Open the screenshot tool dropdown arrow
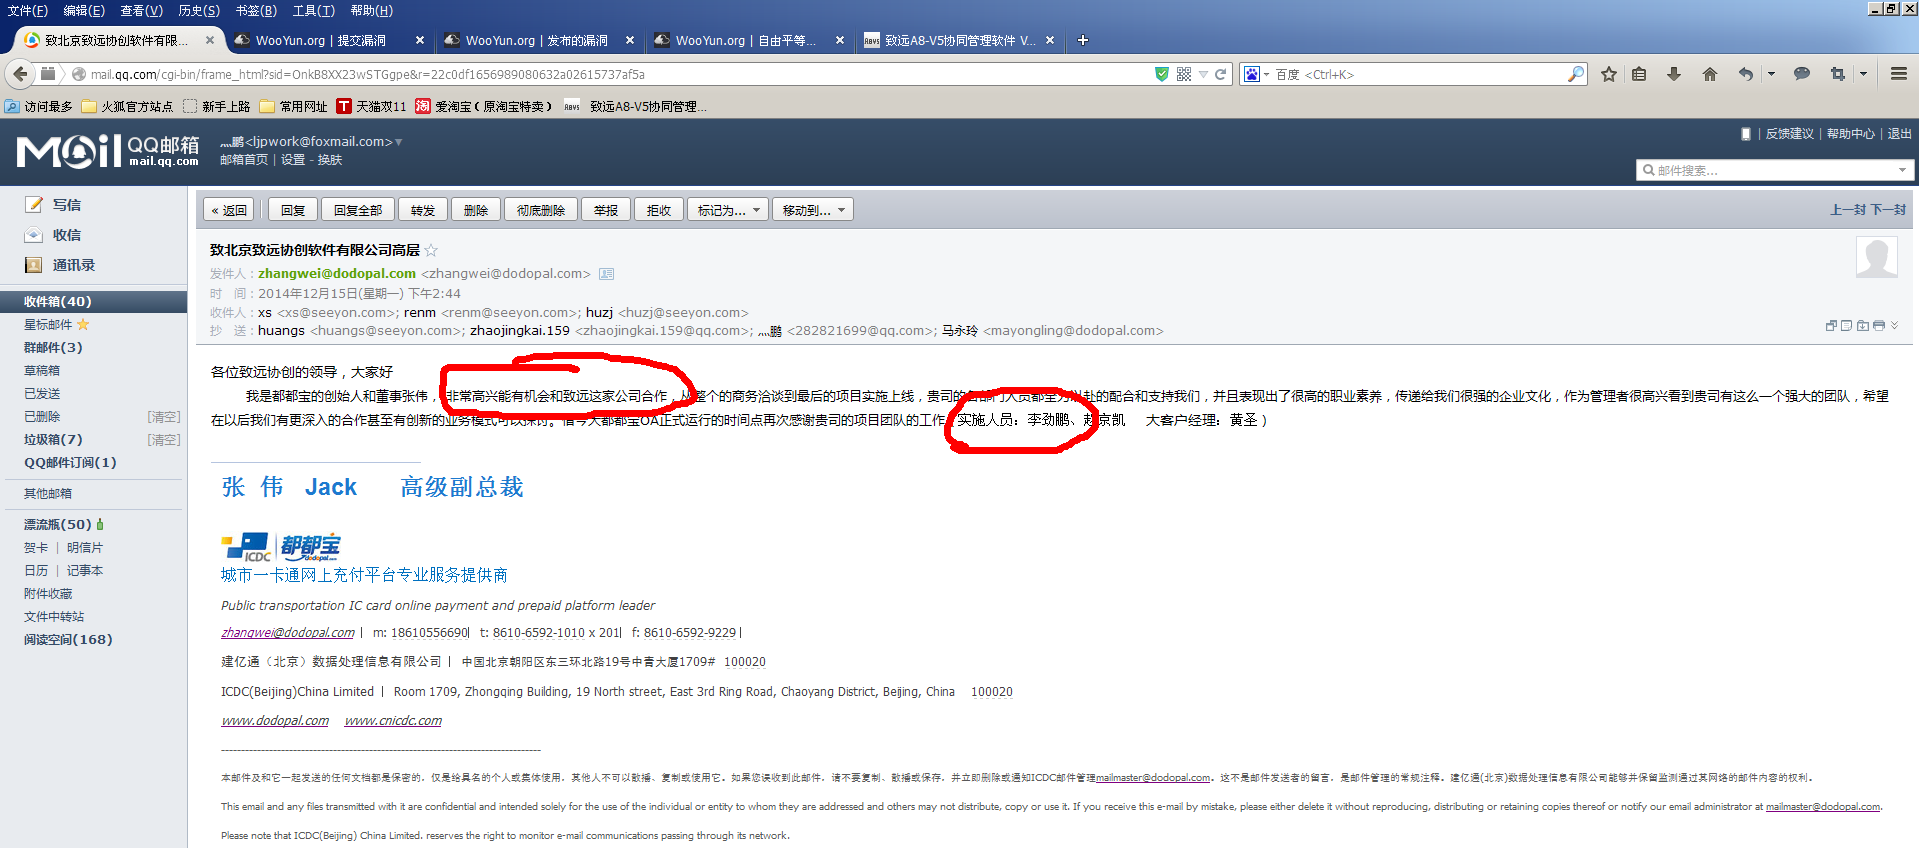Screen dimensions: 1919x848 click(1863, 74)
